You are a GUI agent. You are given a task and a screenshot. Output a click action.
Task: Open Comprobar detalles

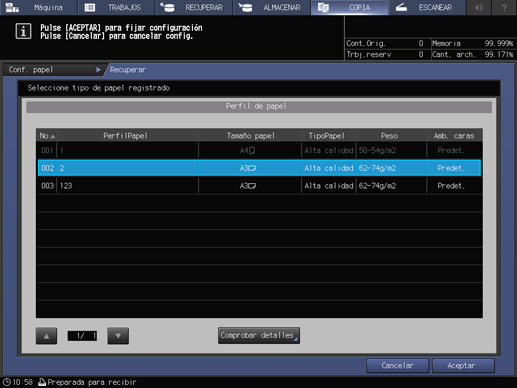[x=259, y=335]
